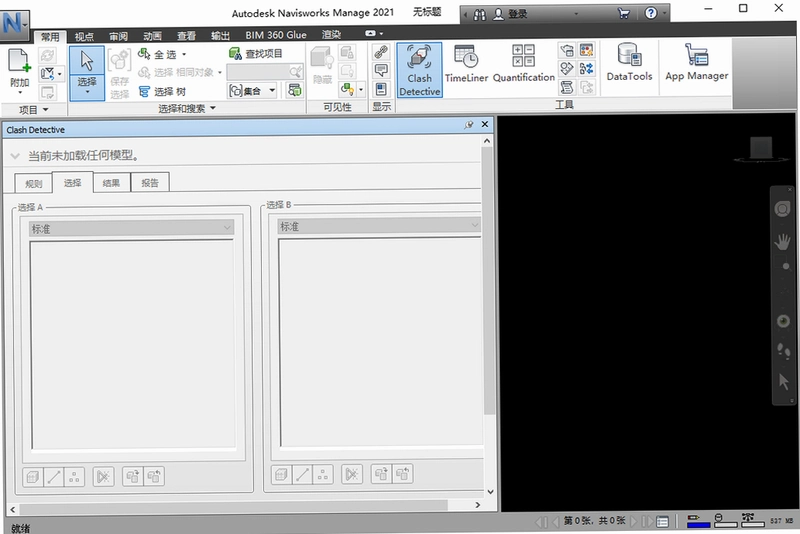Select the walk footsteps tool
Image resolution: width=800 pixels, height=534 pixels.
pyautogui.click(x=783, y=351)
